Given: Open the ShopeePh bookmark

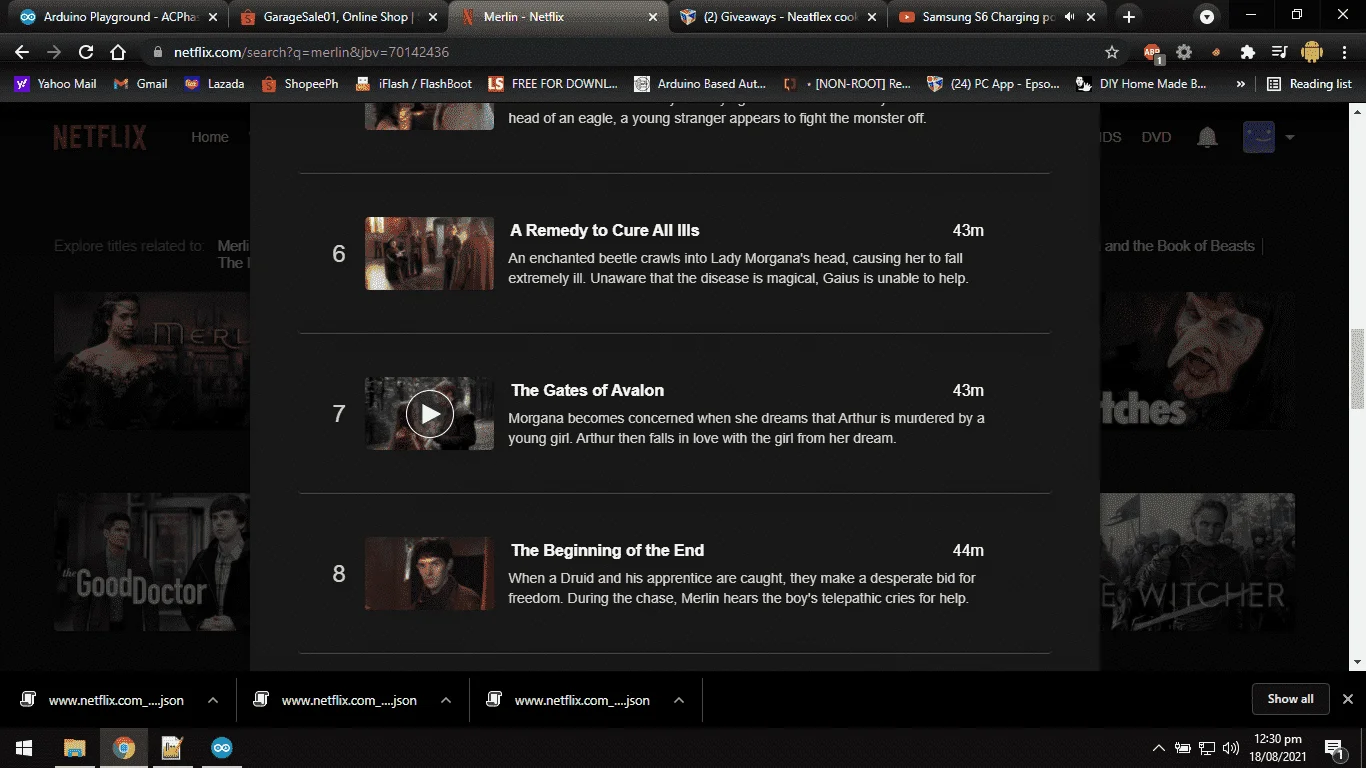Looking at the screenshot, I should pyautogui.click(x=300, y=84).
